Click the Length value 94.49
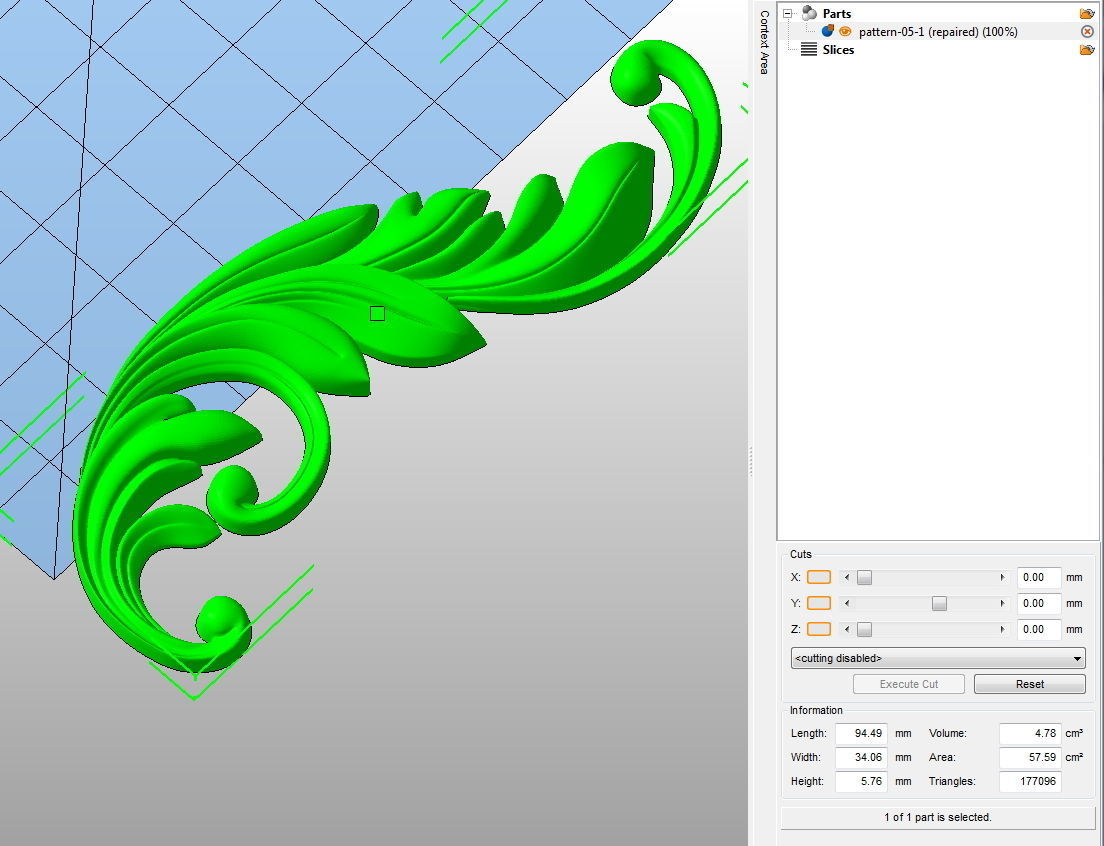Screen dimensions: 1104x846 [x=861, y=733]
